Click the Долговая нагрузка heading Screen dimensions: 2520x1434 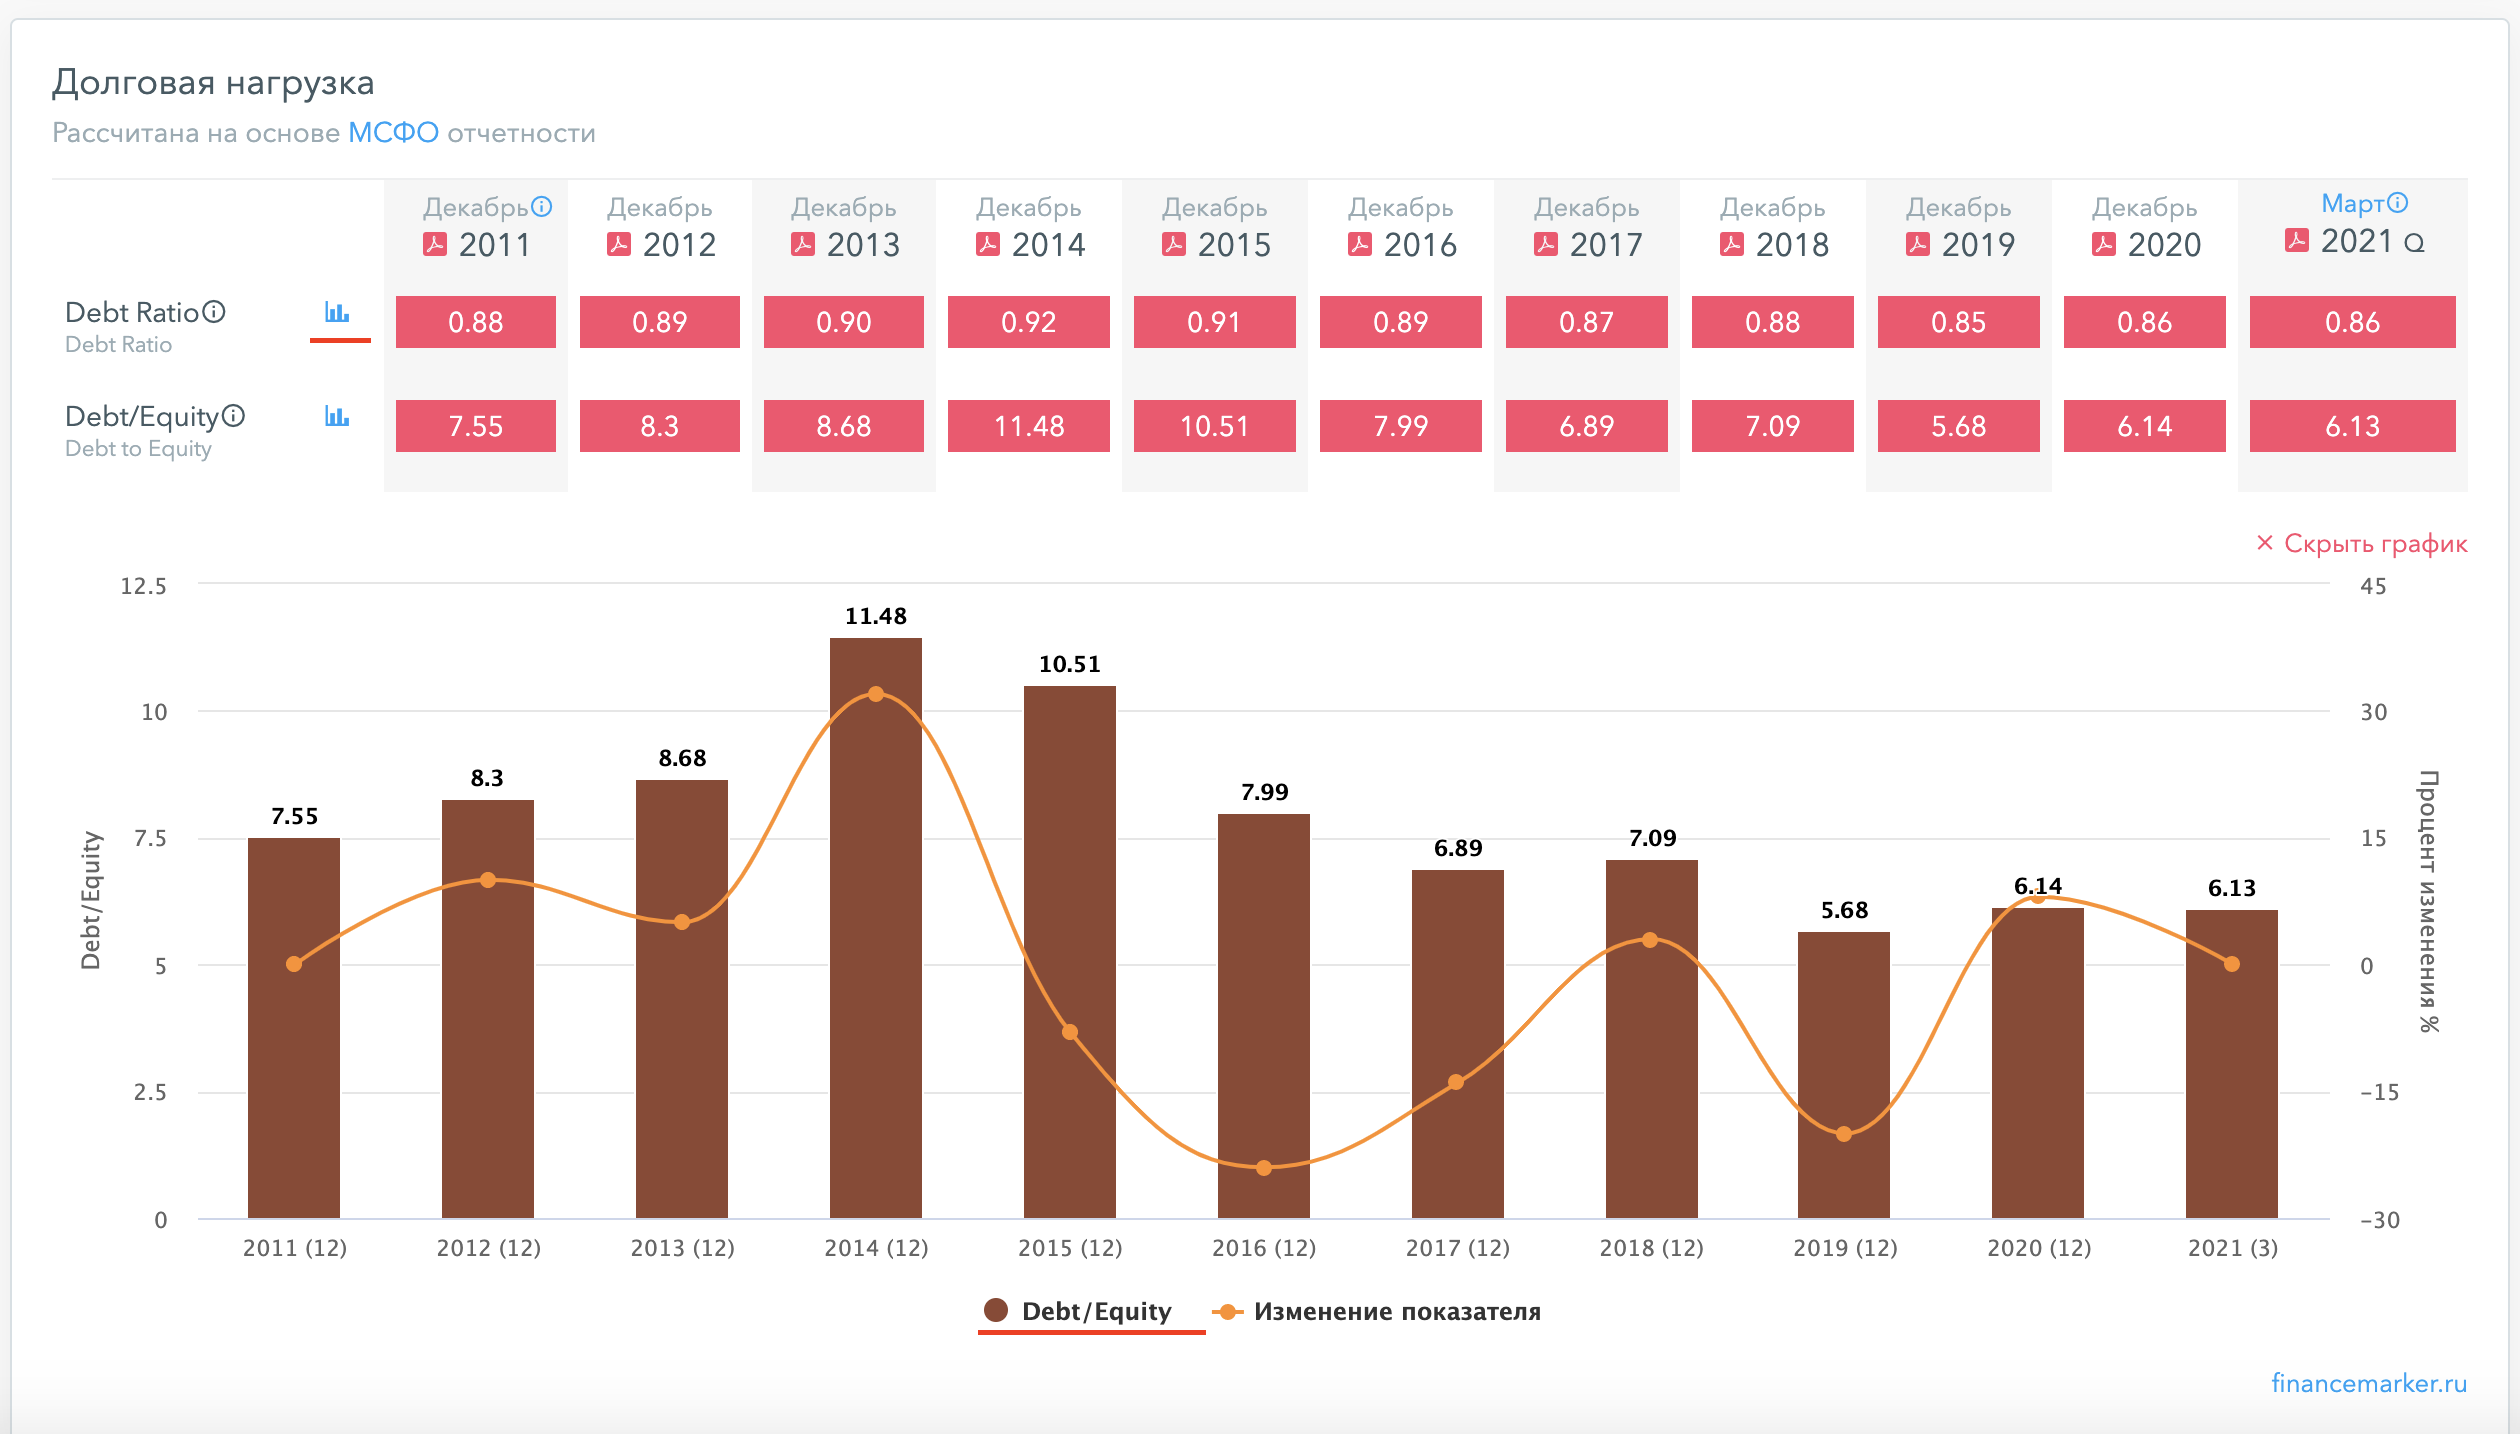(x=213, y=82)
